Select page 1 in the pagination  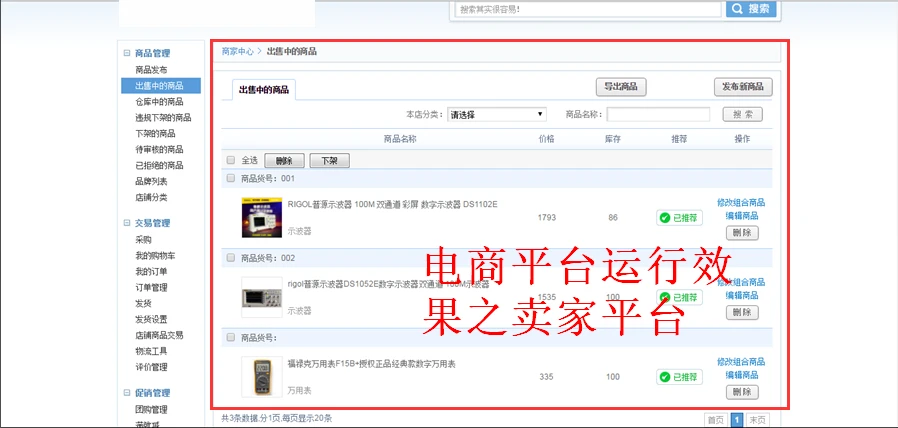tap(738, 420)
